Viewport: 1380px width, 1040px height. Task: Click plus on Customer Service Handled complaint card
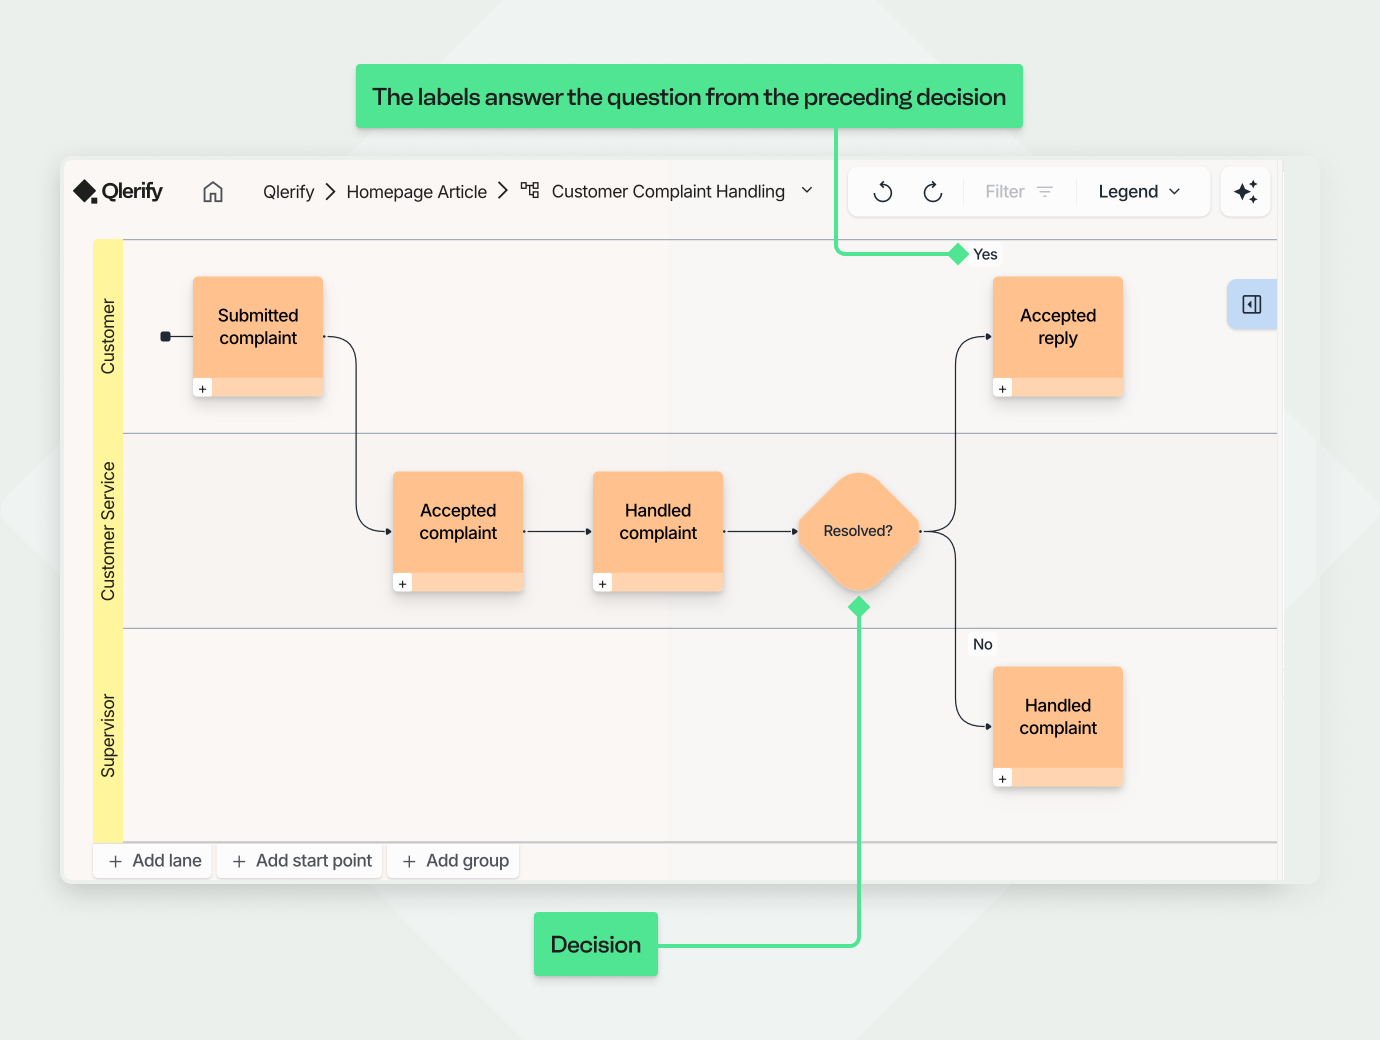click(603, 583)
